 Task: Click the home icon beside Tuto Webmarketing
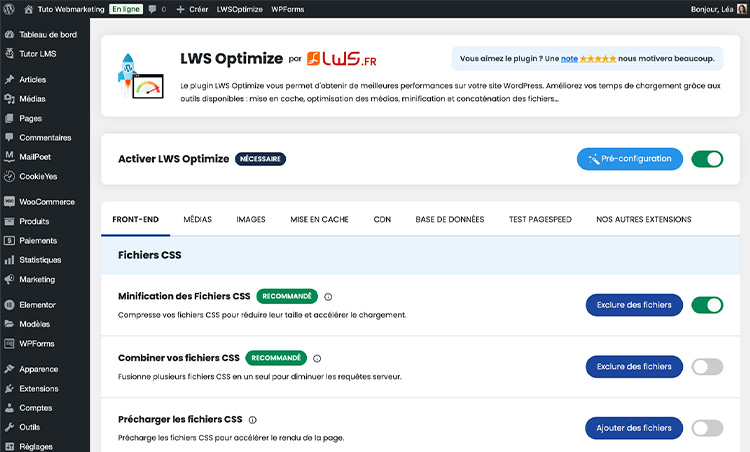(x=28, y=9)
